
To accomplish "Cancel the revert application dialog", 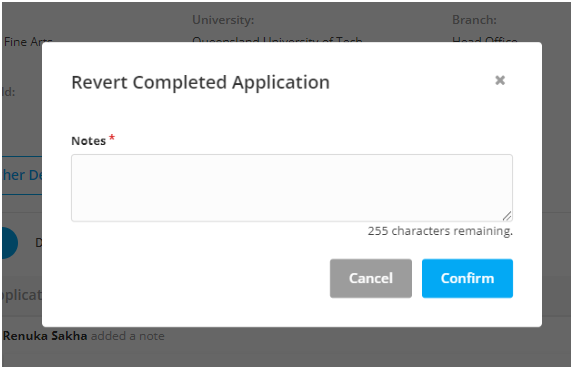I will coord(371,278).
